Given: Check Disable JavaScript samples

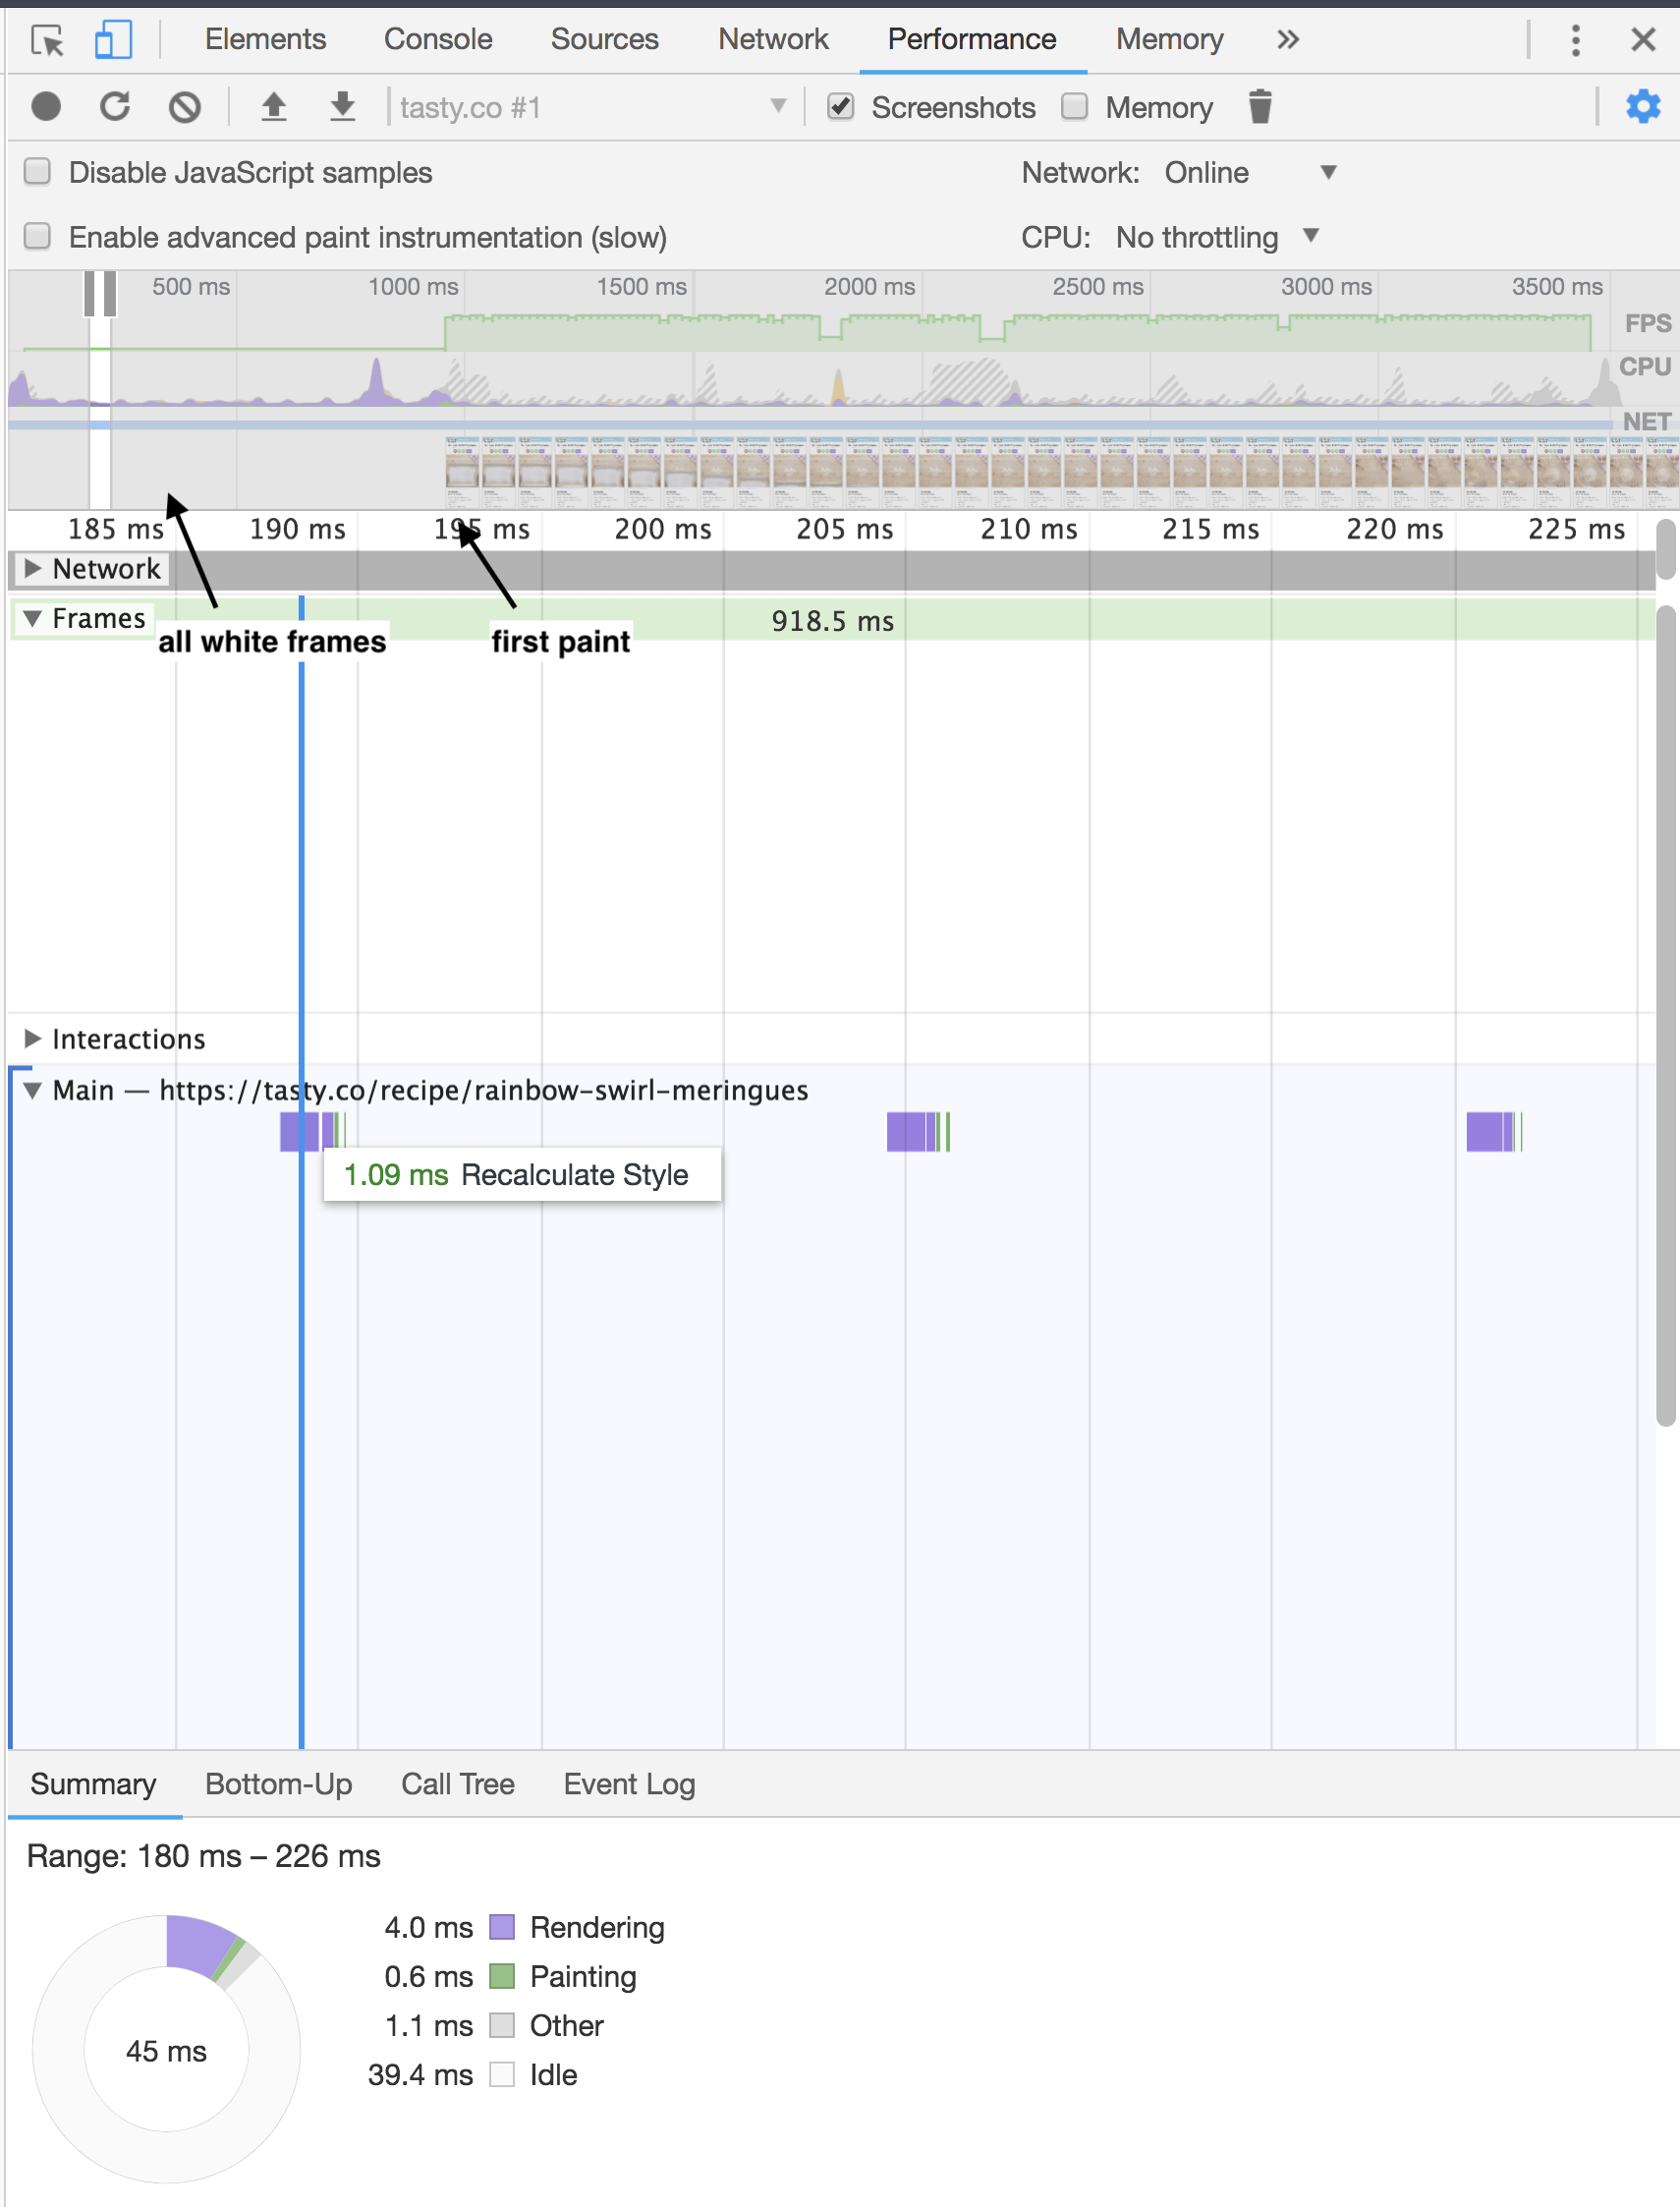Looking at the screenshot, I should [x=38, y=172].
